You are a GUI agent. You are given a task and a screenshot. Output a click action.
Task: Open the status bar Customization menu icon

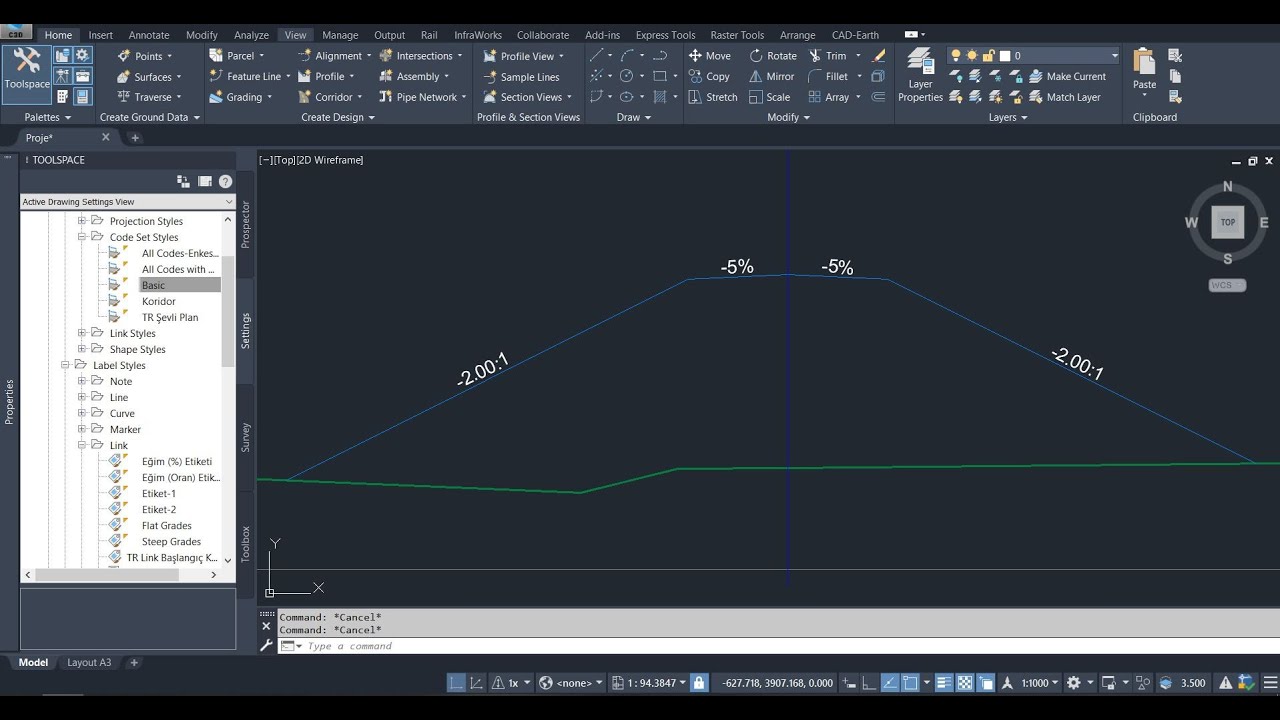coord(1270,683)
